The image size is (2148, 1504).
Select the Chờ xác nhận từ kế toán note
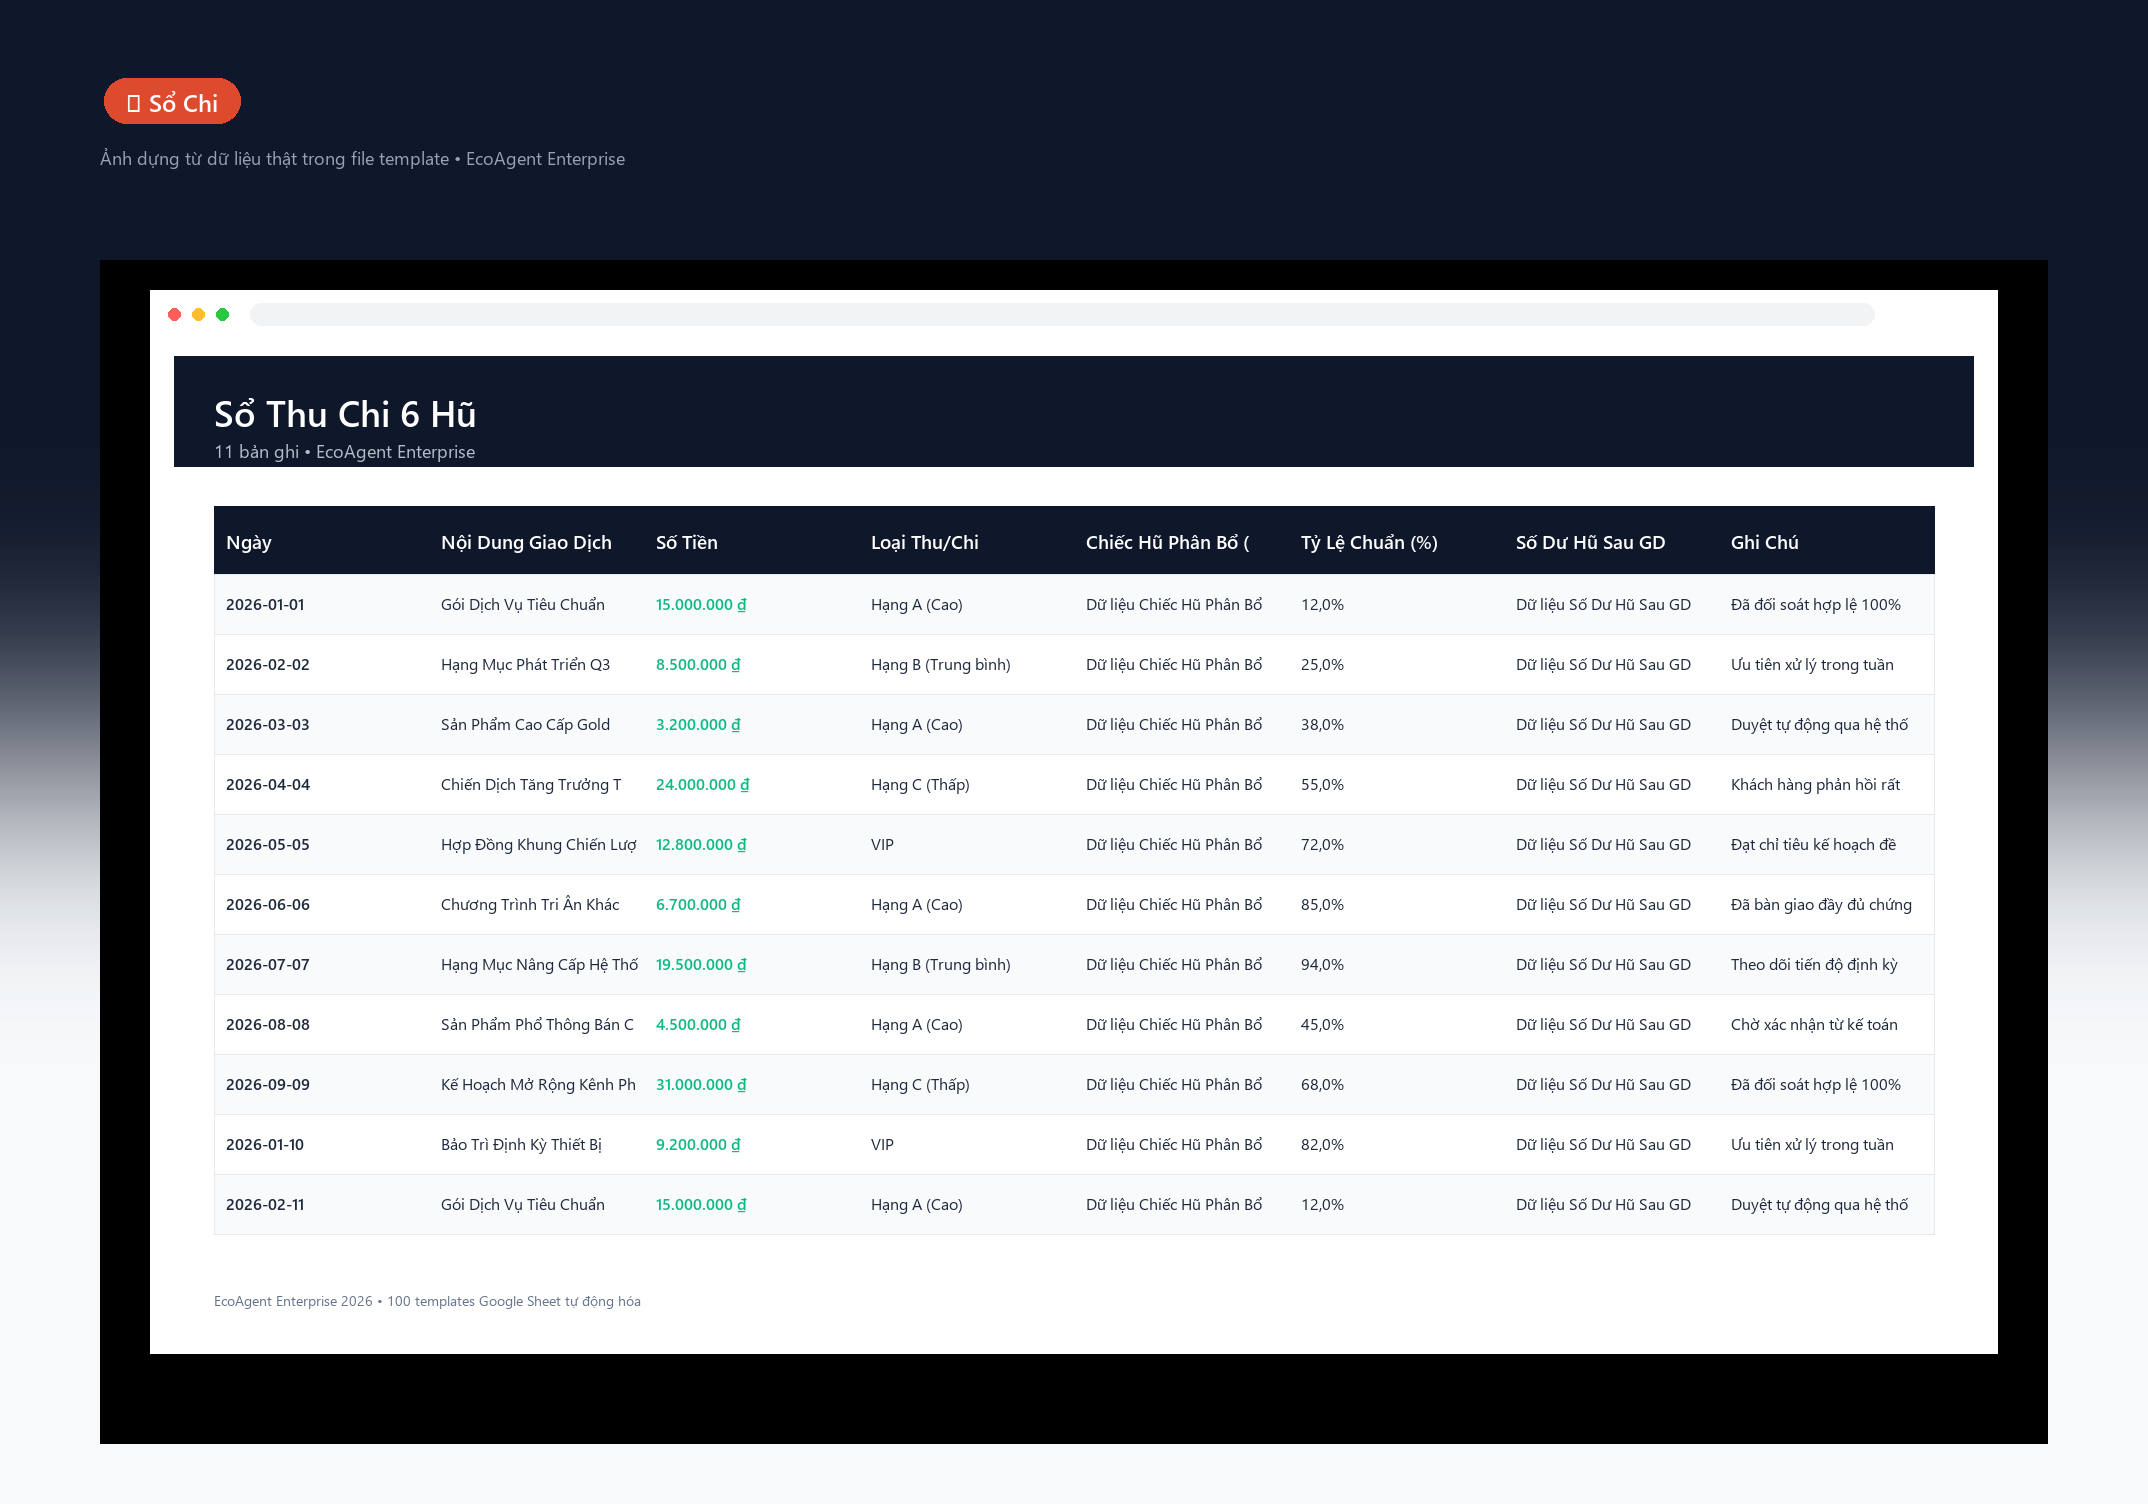coord(1814,1025)
